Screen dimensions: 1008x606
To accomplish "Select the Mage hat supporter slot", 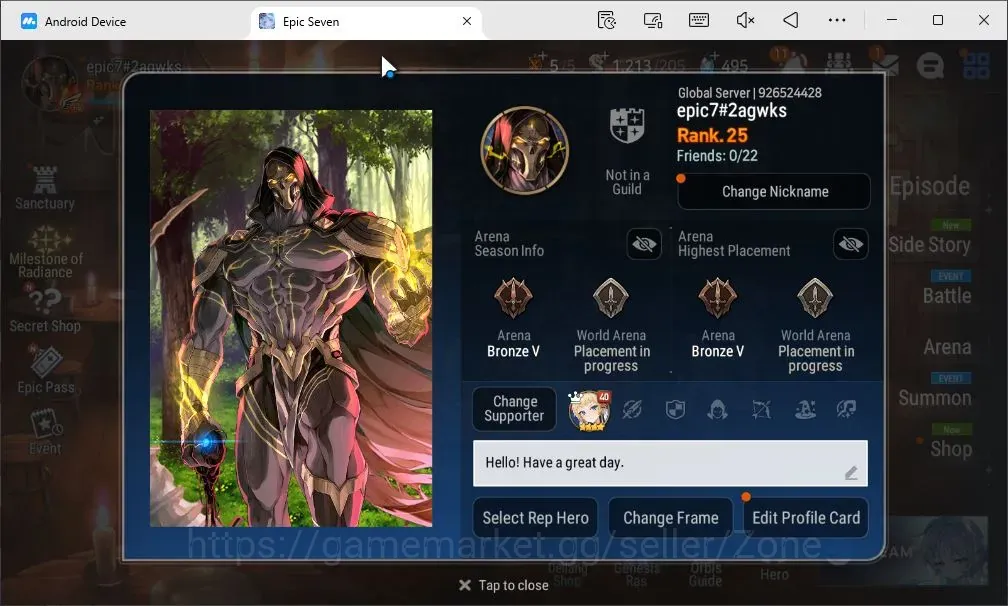I will point(805,409).
